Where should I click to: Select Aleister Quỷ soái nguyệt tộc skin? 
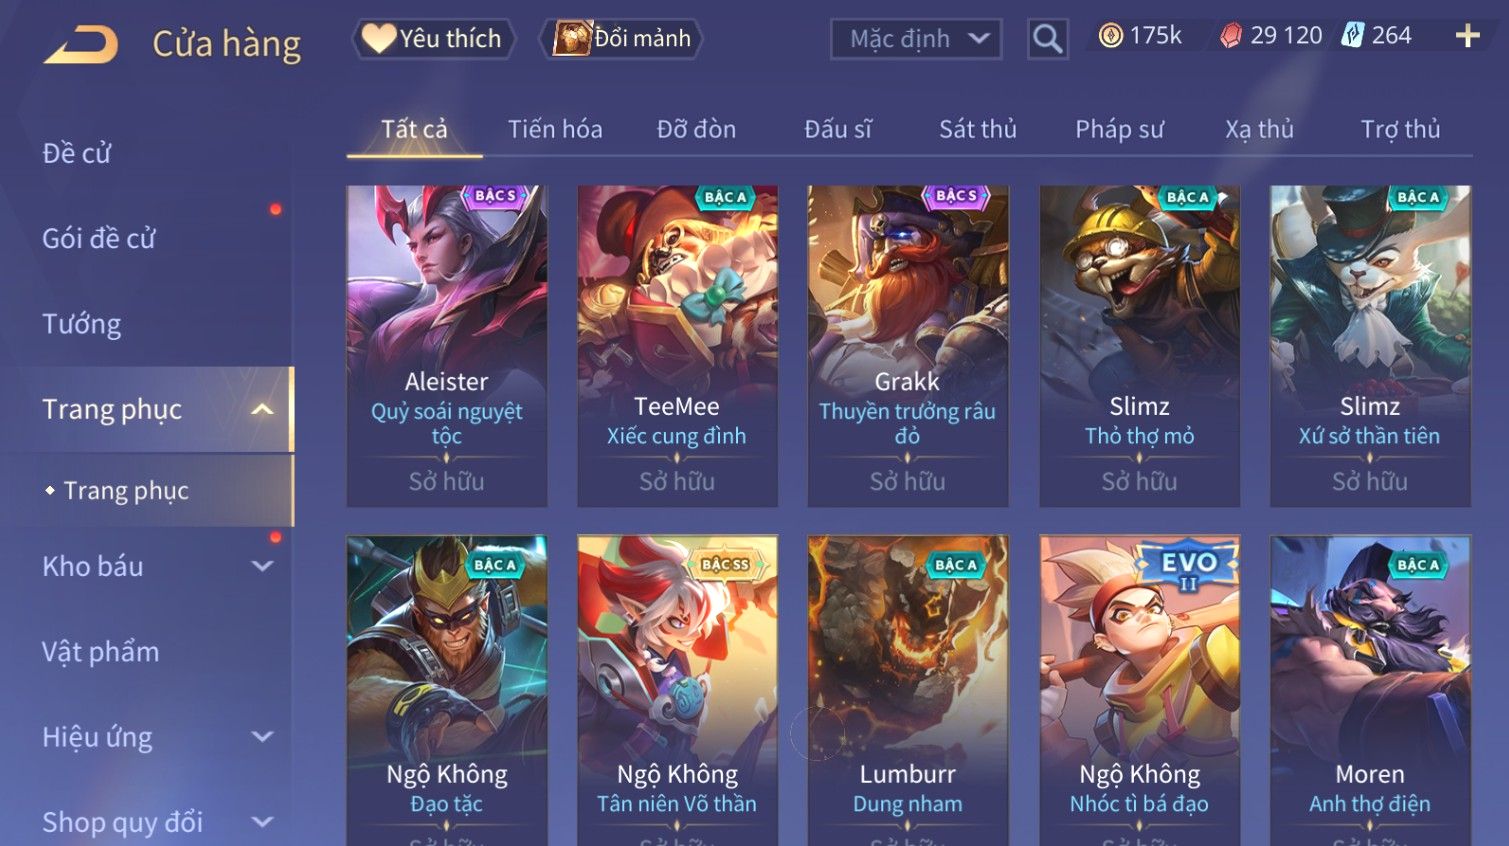(447, 346)
